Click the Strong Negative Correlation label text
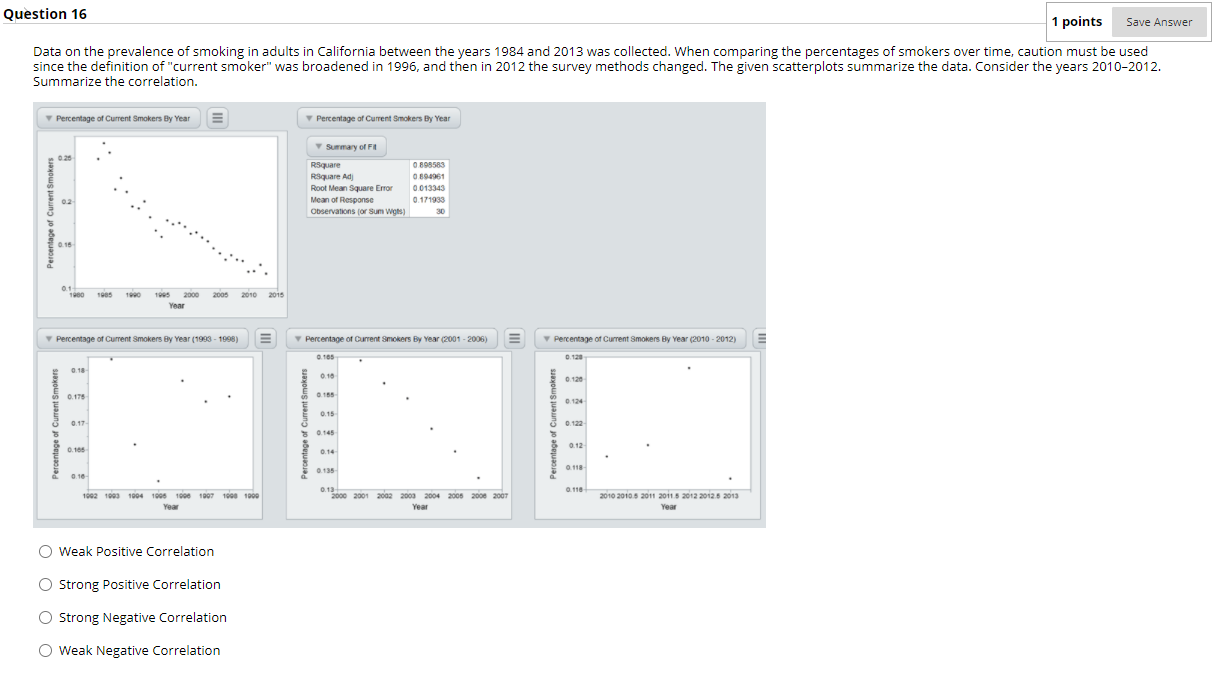The width and height of the screenshot is (1229, 690). click(143, 617)
